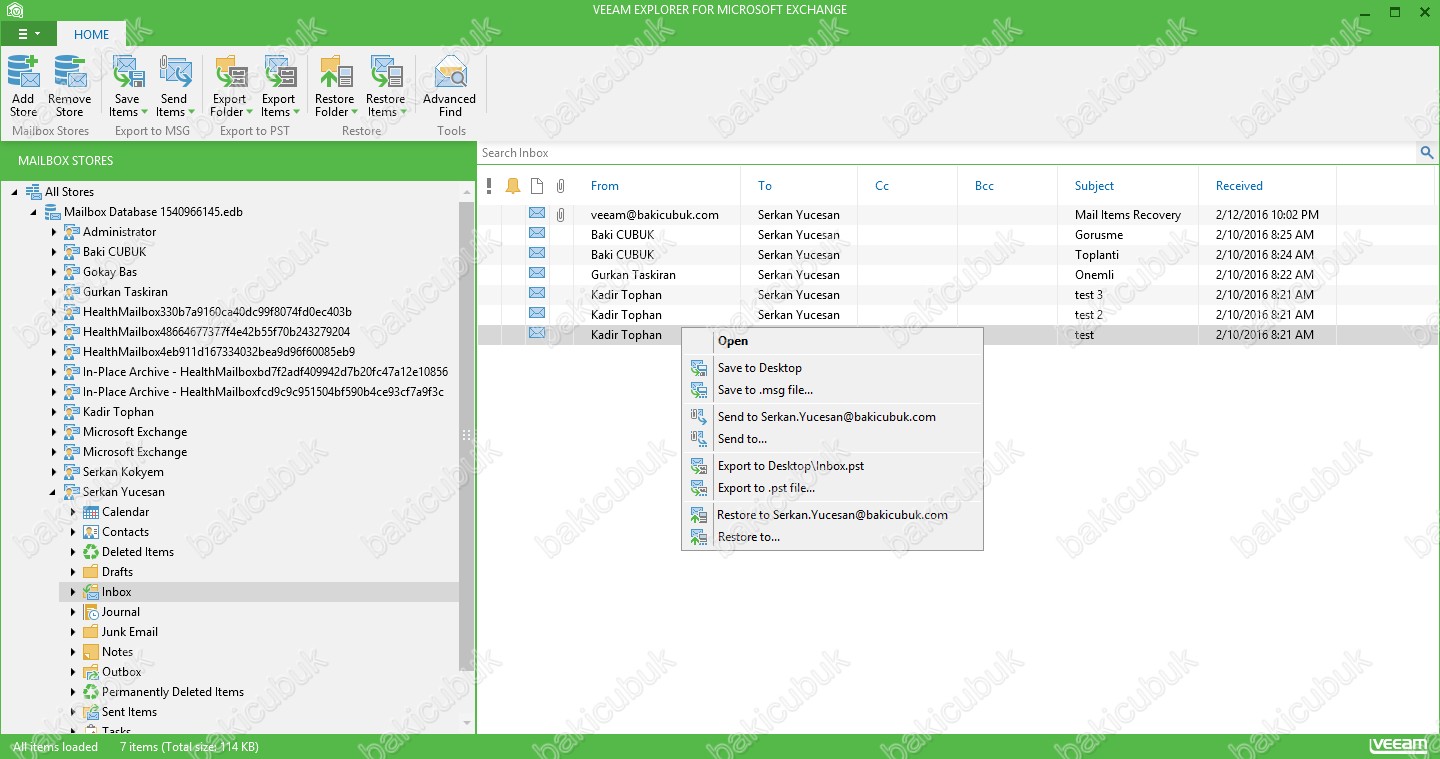Click the Remove Store ribbon icon
The width and height of the screenshot is (1440, 759).
[x=70, y=72]
